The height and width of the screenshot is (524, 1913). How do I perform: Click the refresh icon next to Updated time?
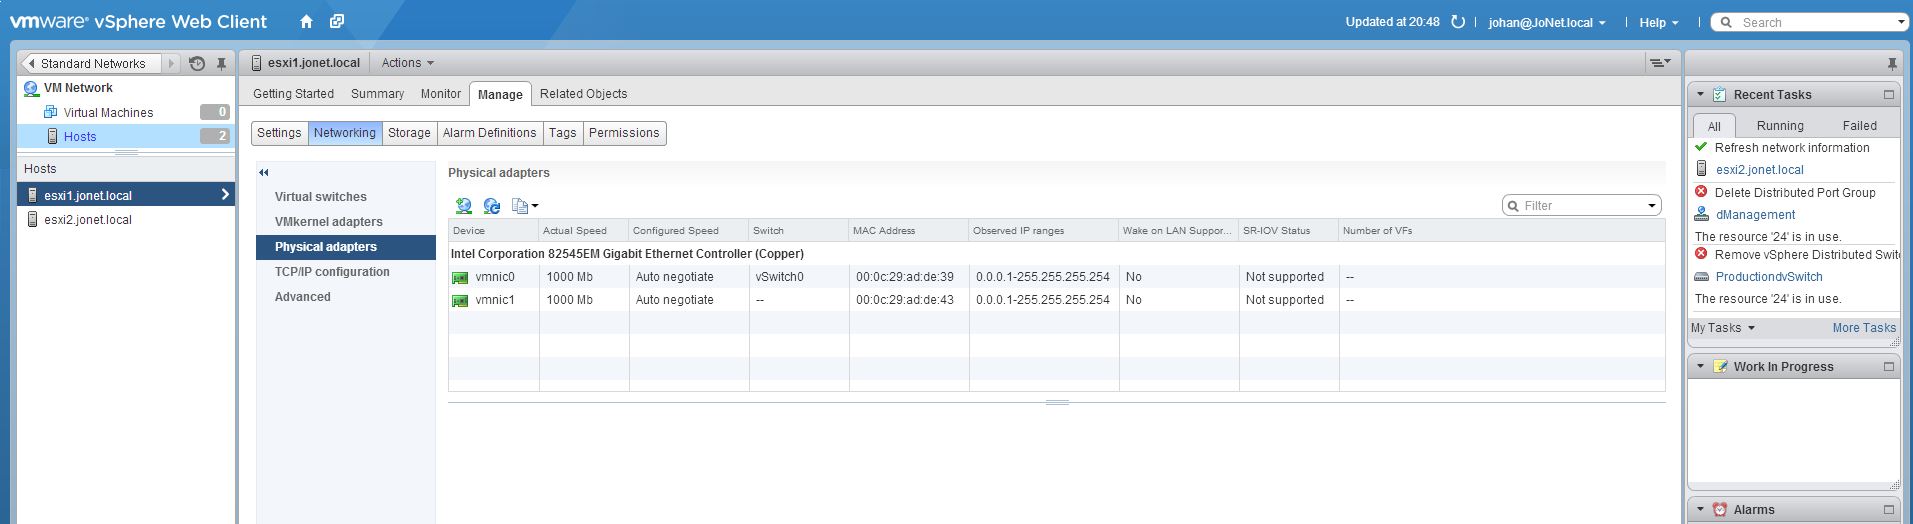[x=1458, y=22]
